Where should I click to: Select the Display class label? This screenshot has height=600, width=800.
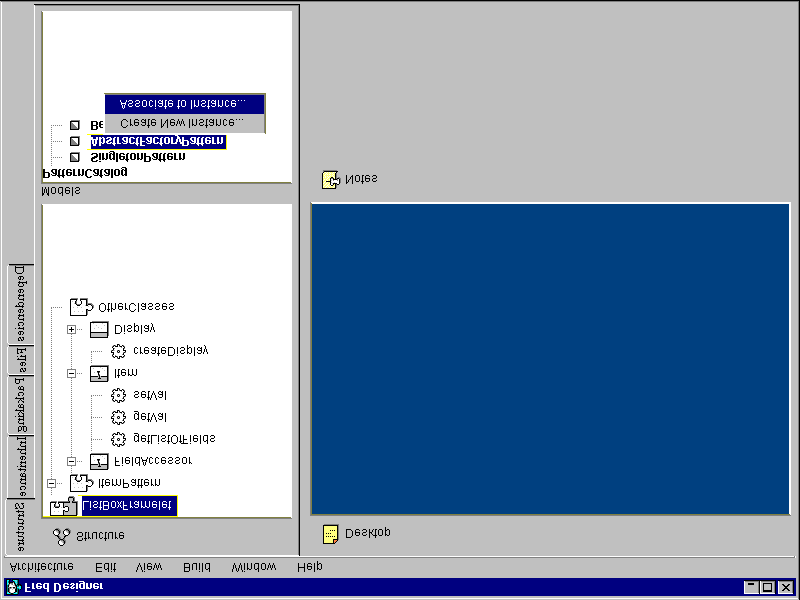pyautogui.click(x=135, y=329)
